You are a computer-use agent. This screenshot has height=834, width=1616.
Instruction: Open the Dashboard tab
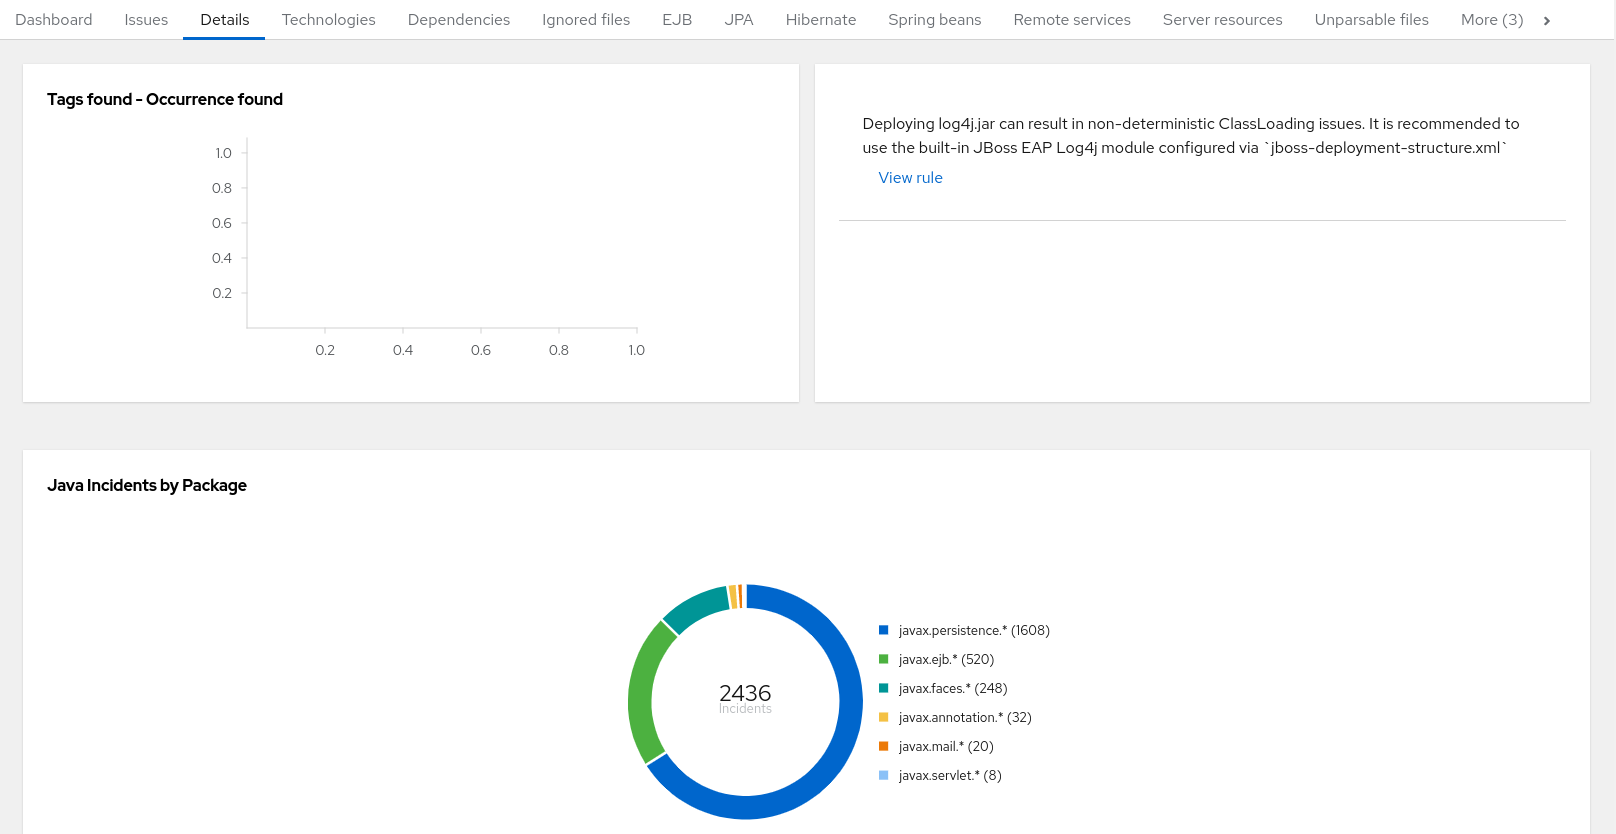coord(54,20)
